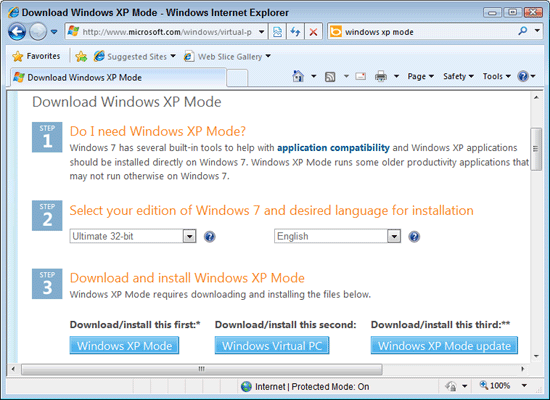The width and height of the screenshot is (550, 400).
Task: Click Internet | Protected Mode: On status text
Action: click(312, 386)
